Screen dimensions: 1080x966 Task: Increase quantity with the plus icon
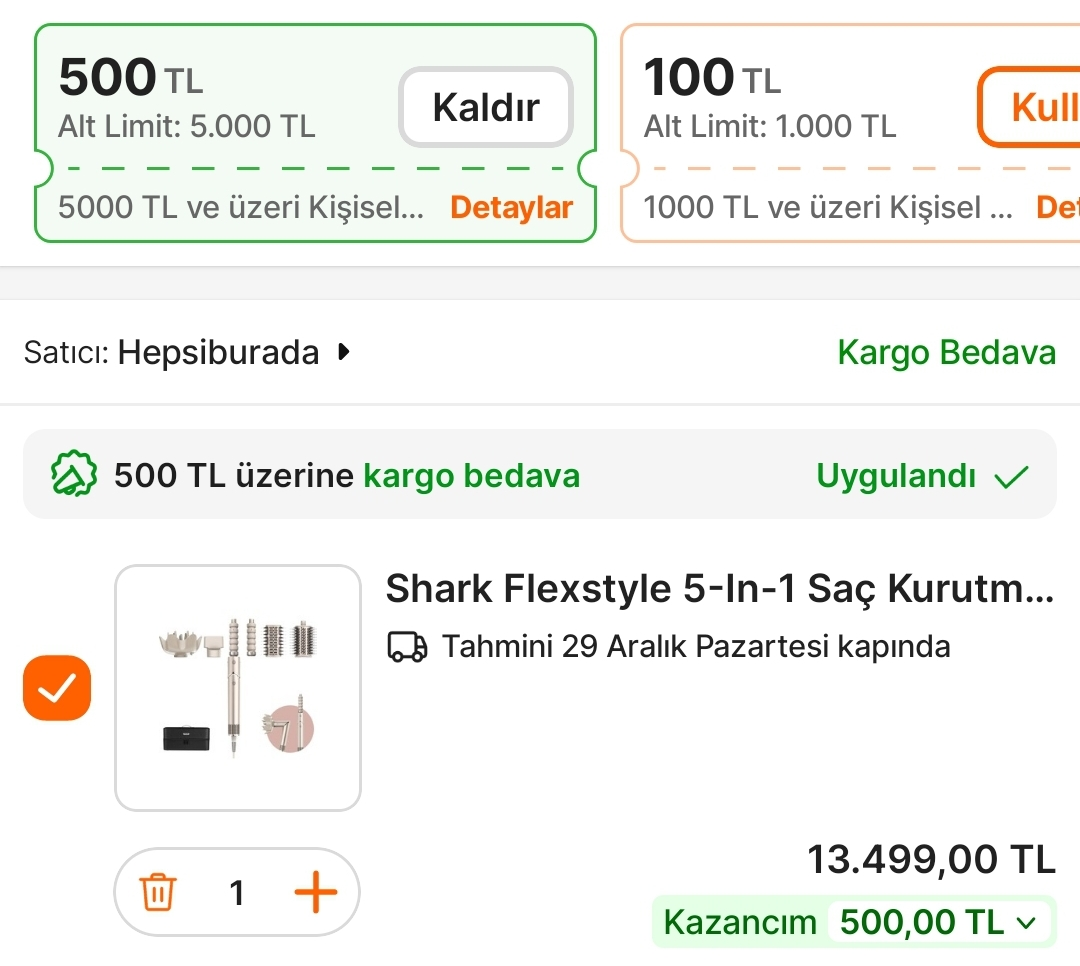(x=315, y=892)
